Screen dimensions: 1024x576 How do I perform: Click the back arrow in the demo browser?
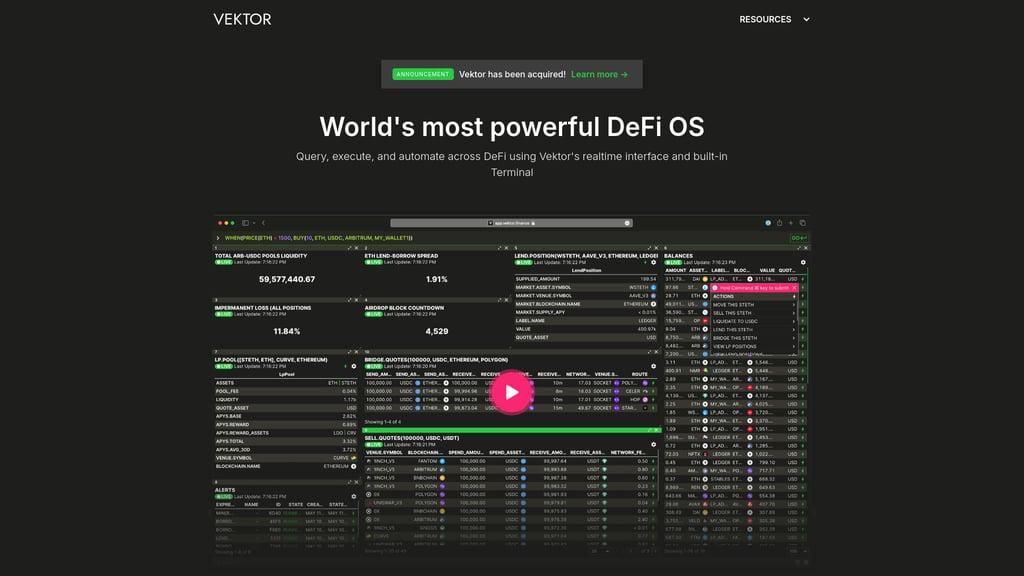(x=263, y=223)
